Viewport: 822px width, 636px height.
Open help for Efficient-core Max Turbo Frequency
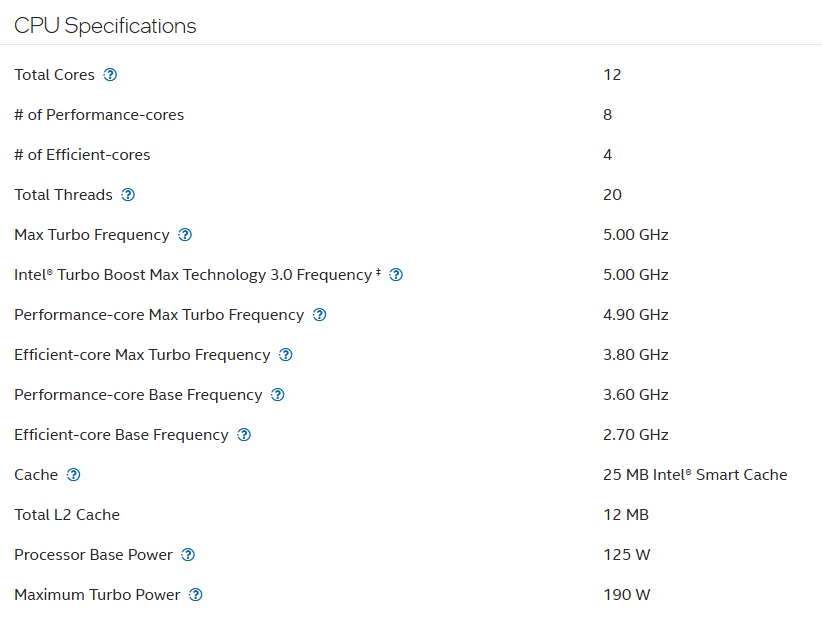pos(286,355)
